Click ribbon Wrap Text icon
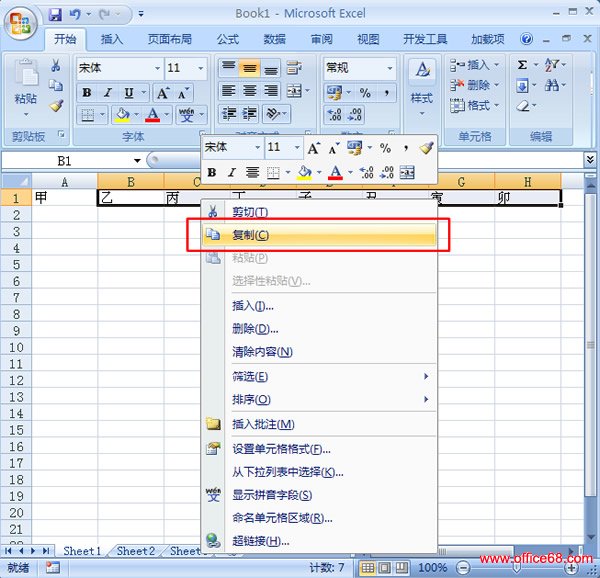The image size is (600, 578). pyautogui.click(x=294, y=68)
